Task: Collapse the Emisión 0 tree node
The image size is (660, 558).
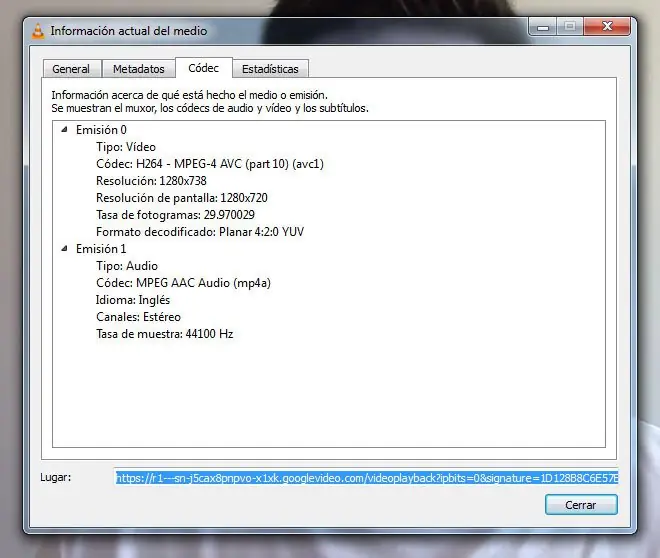Action: coord(64,130)
